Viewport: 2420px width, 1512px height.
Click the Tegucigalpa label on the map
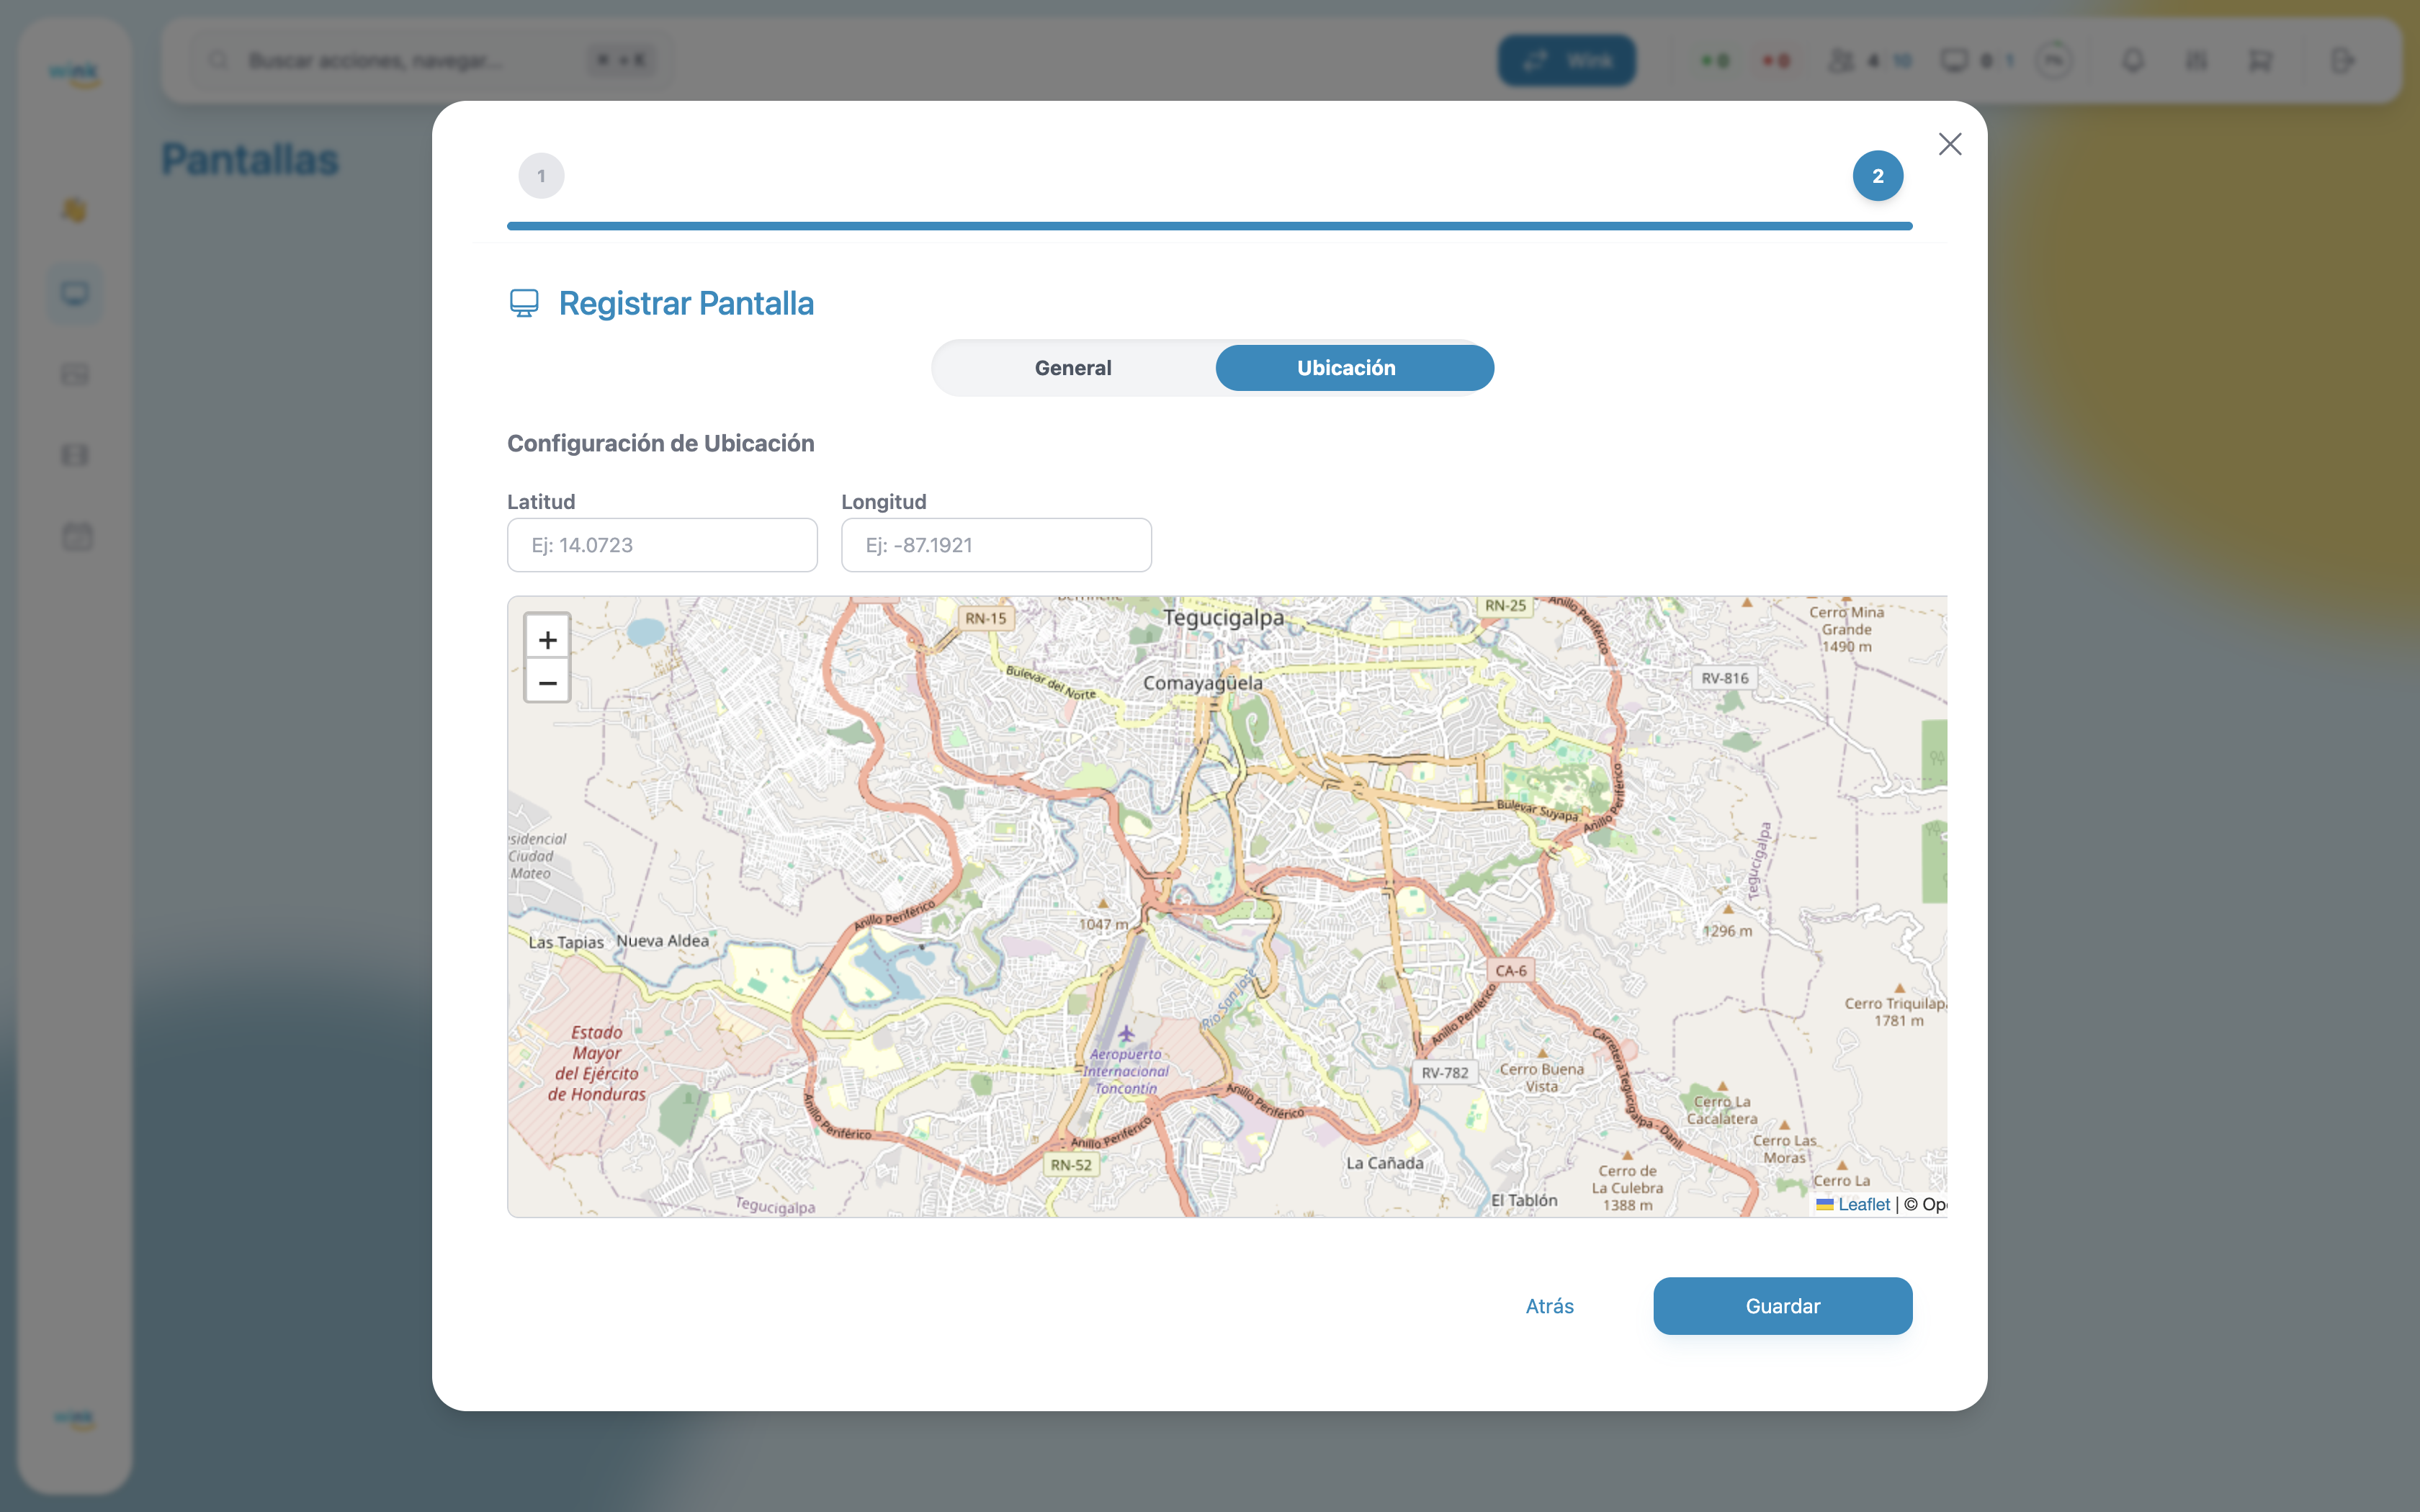click(1223, 617)
